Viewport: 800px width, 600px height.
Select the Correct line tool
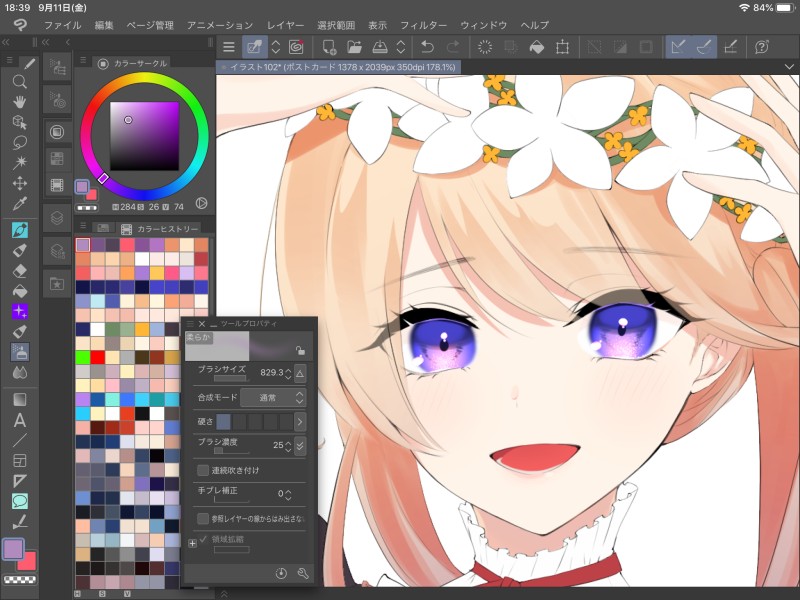[x=19, y=521]
